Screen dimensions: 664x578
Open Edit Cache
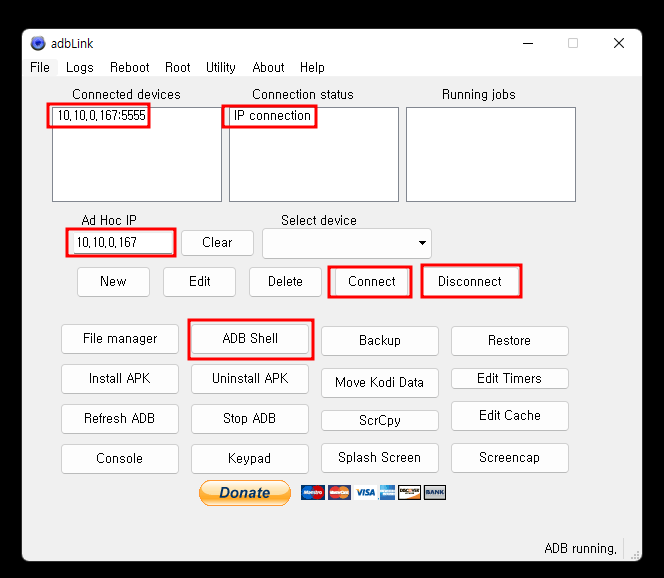coord(510,416)
